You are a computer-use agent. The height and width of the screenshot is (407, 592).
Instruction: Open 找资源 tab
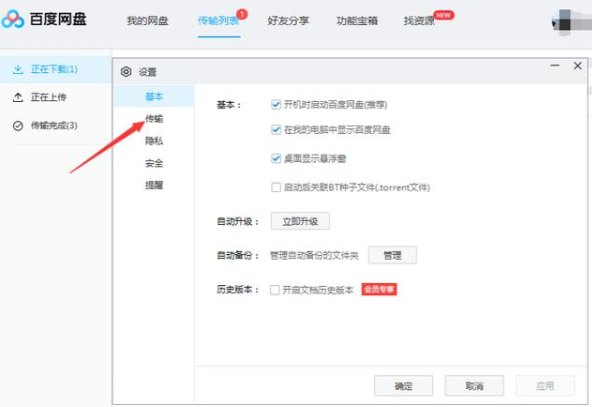pos(419,21)
